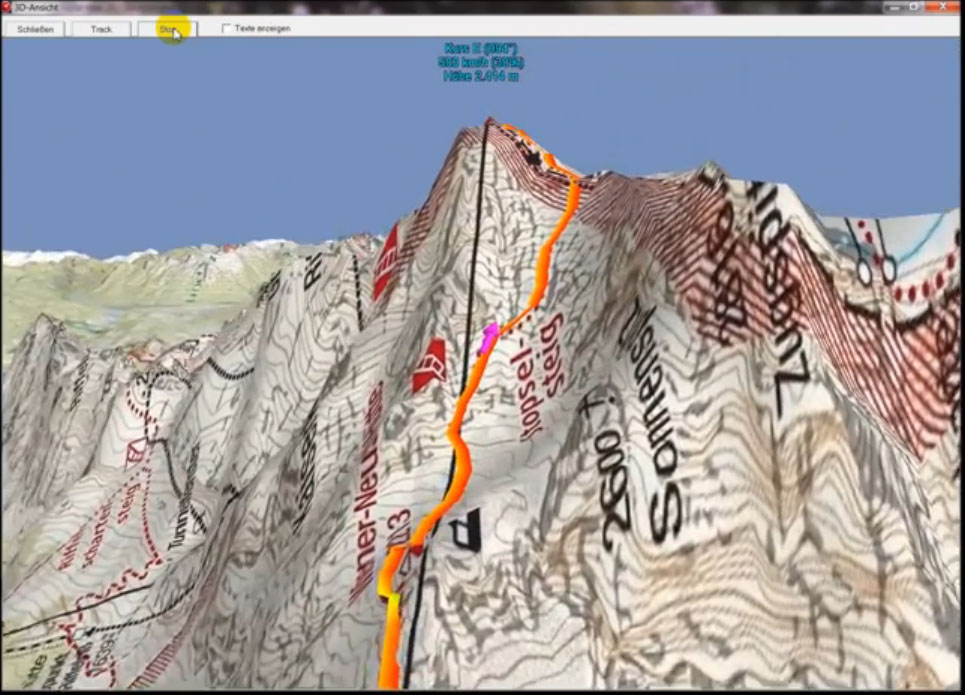Viewport: 965px width, 695px height.
Task: Click the lower red hut symbol beside the track
Action: point(429,366)
